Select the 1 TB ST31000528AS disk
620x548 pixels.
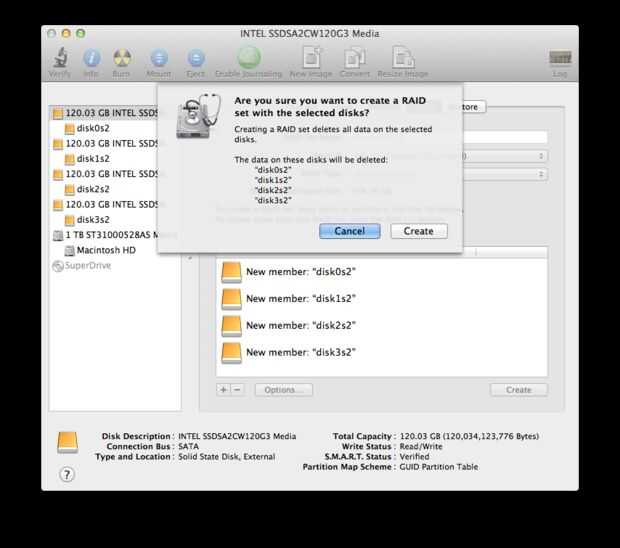(105, 235)
